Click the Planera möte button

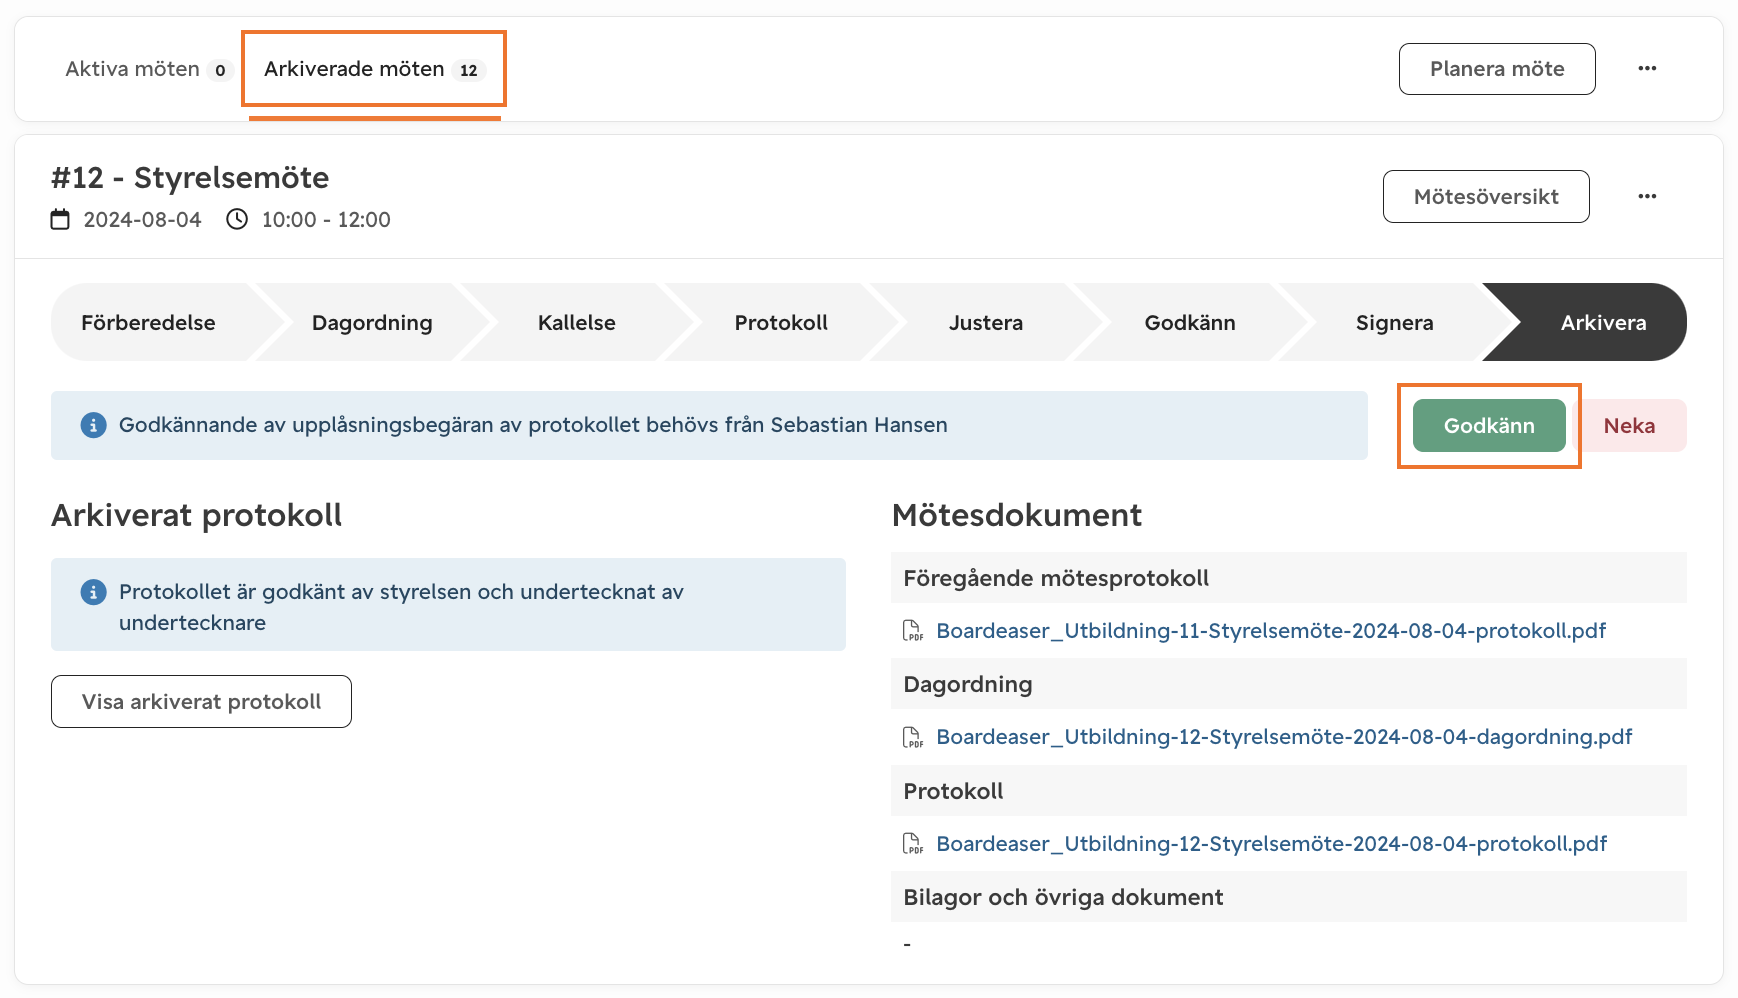(x=1497, y=69)
